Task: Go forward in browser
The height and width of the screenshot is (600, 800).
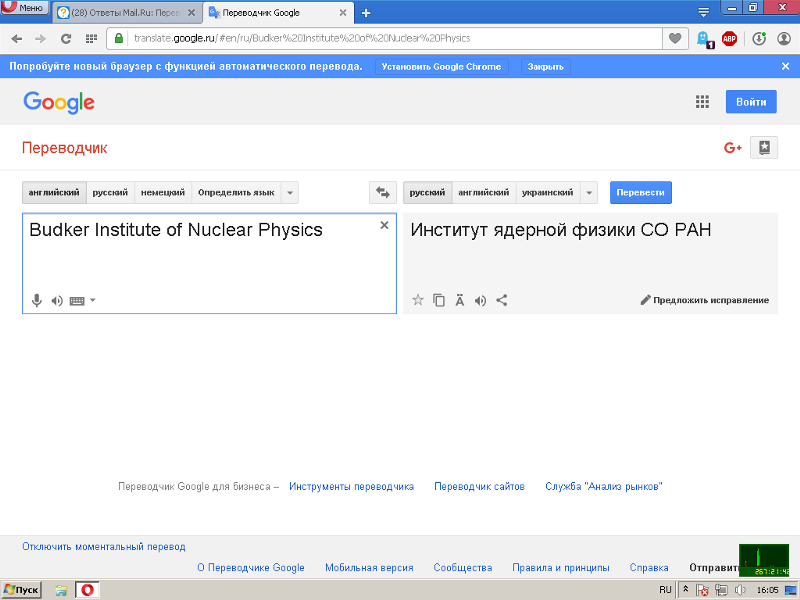Action: coord(40,39)
